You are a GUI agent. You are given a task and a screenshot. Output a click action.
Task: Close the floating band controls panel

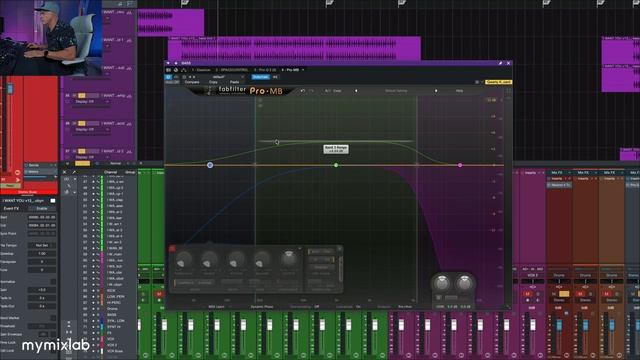(339, 248)
